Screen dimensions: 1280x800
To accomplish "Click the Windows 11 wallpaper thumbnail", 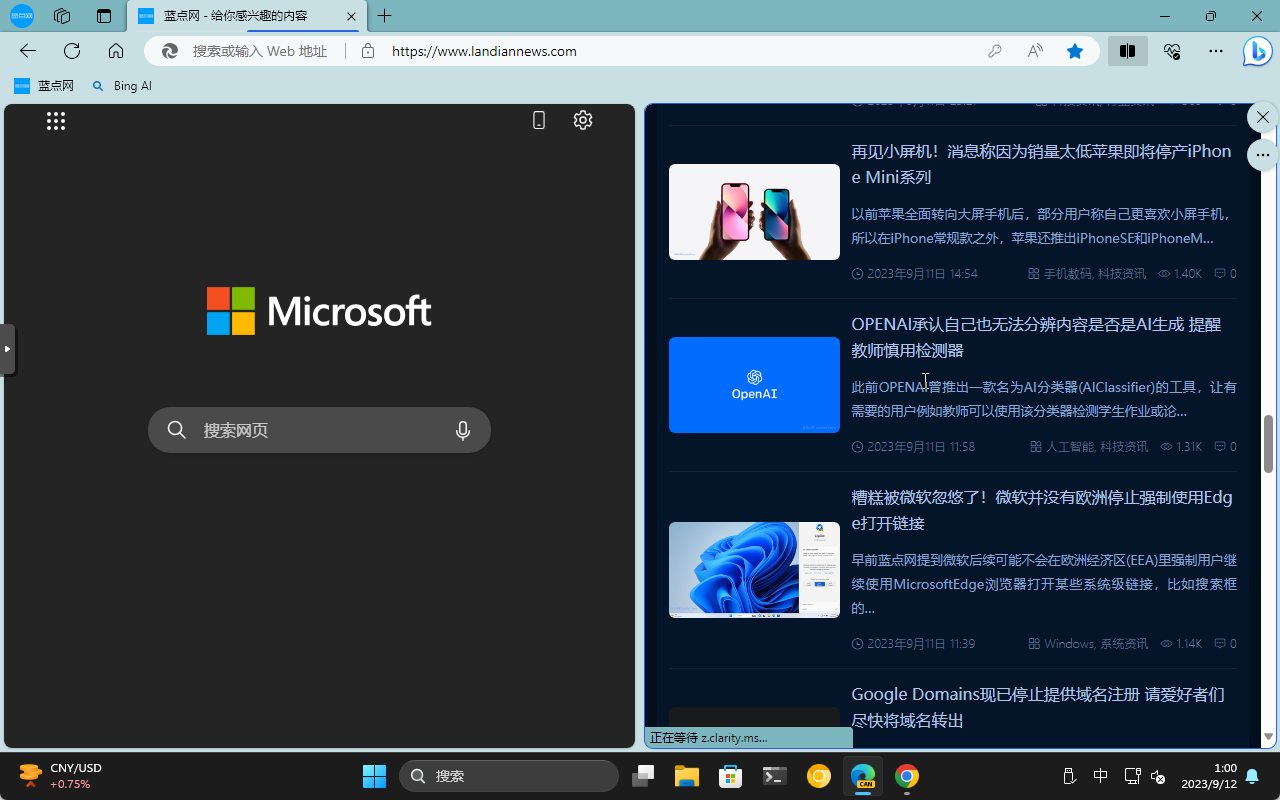I will [754, 570].
